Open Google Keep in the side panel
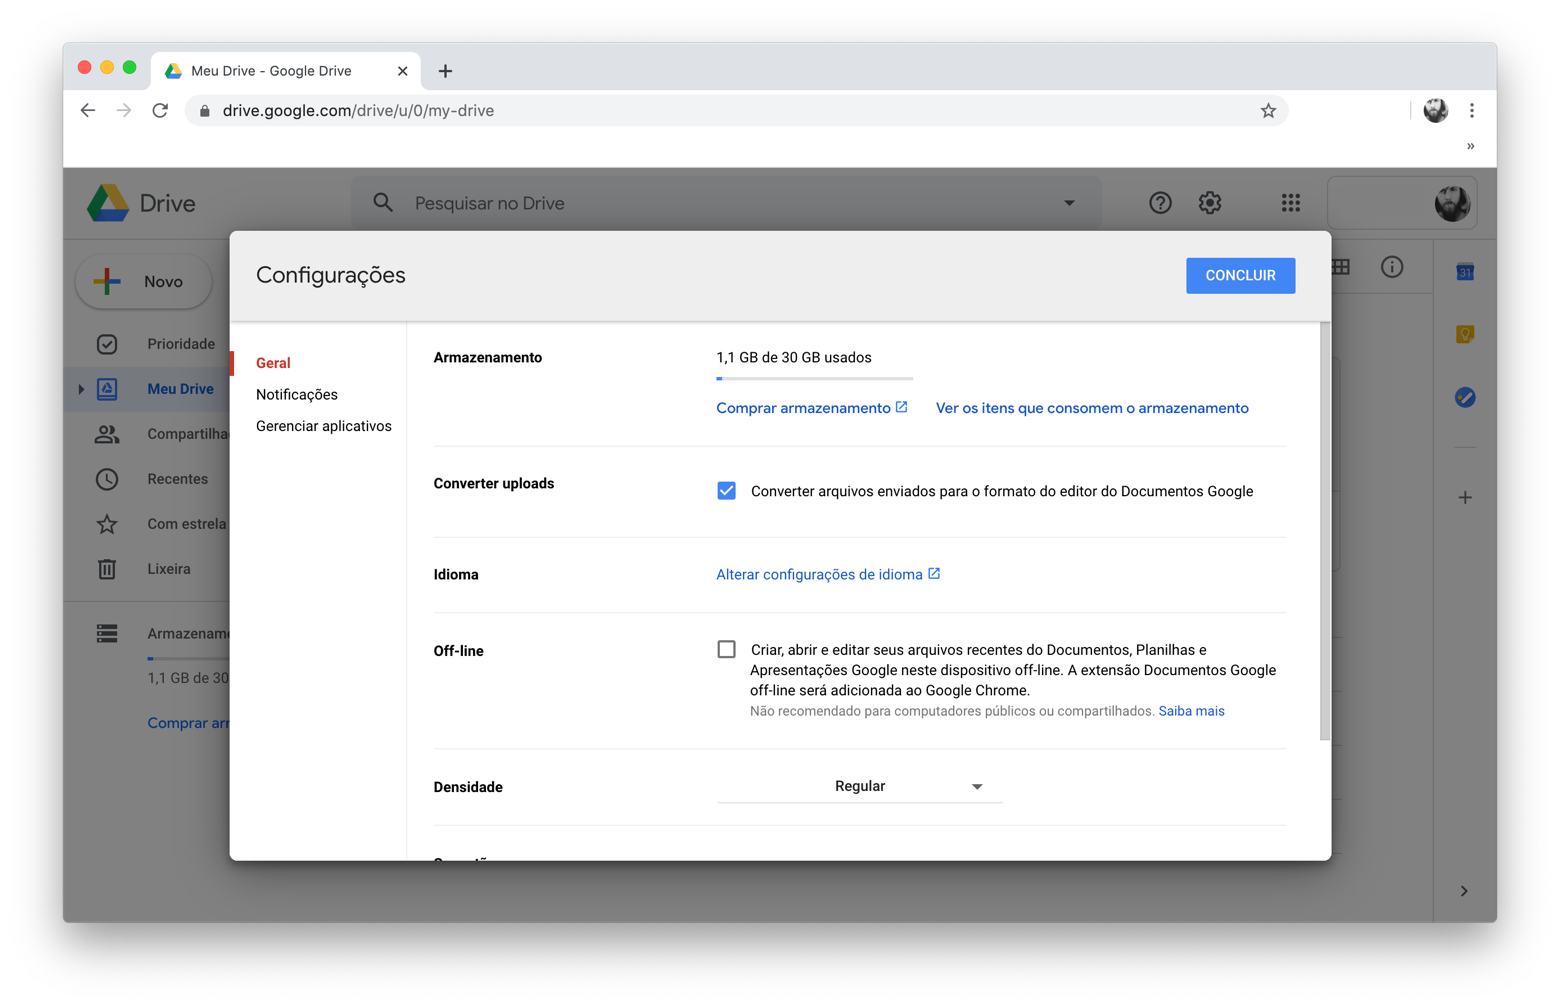The height and width of the screenshot is (1006, 1560). [x=1465, y=334]
